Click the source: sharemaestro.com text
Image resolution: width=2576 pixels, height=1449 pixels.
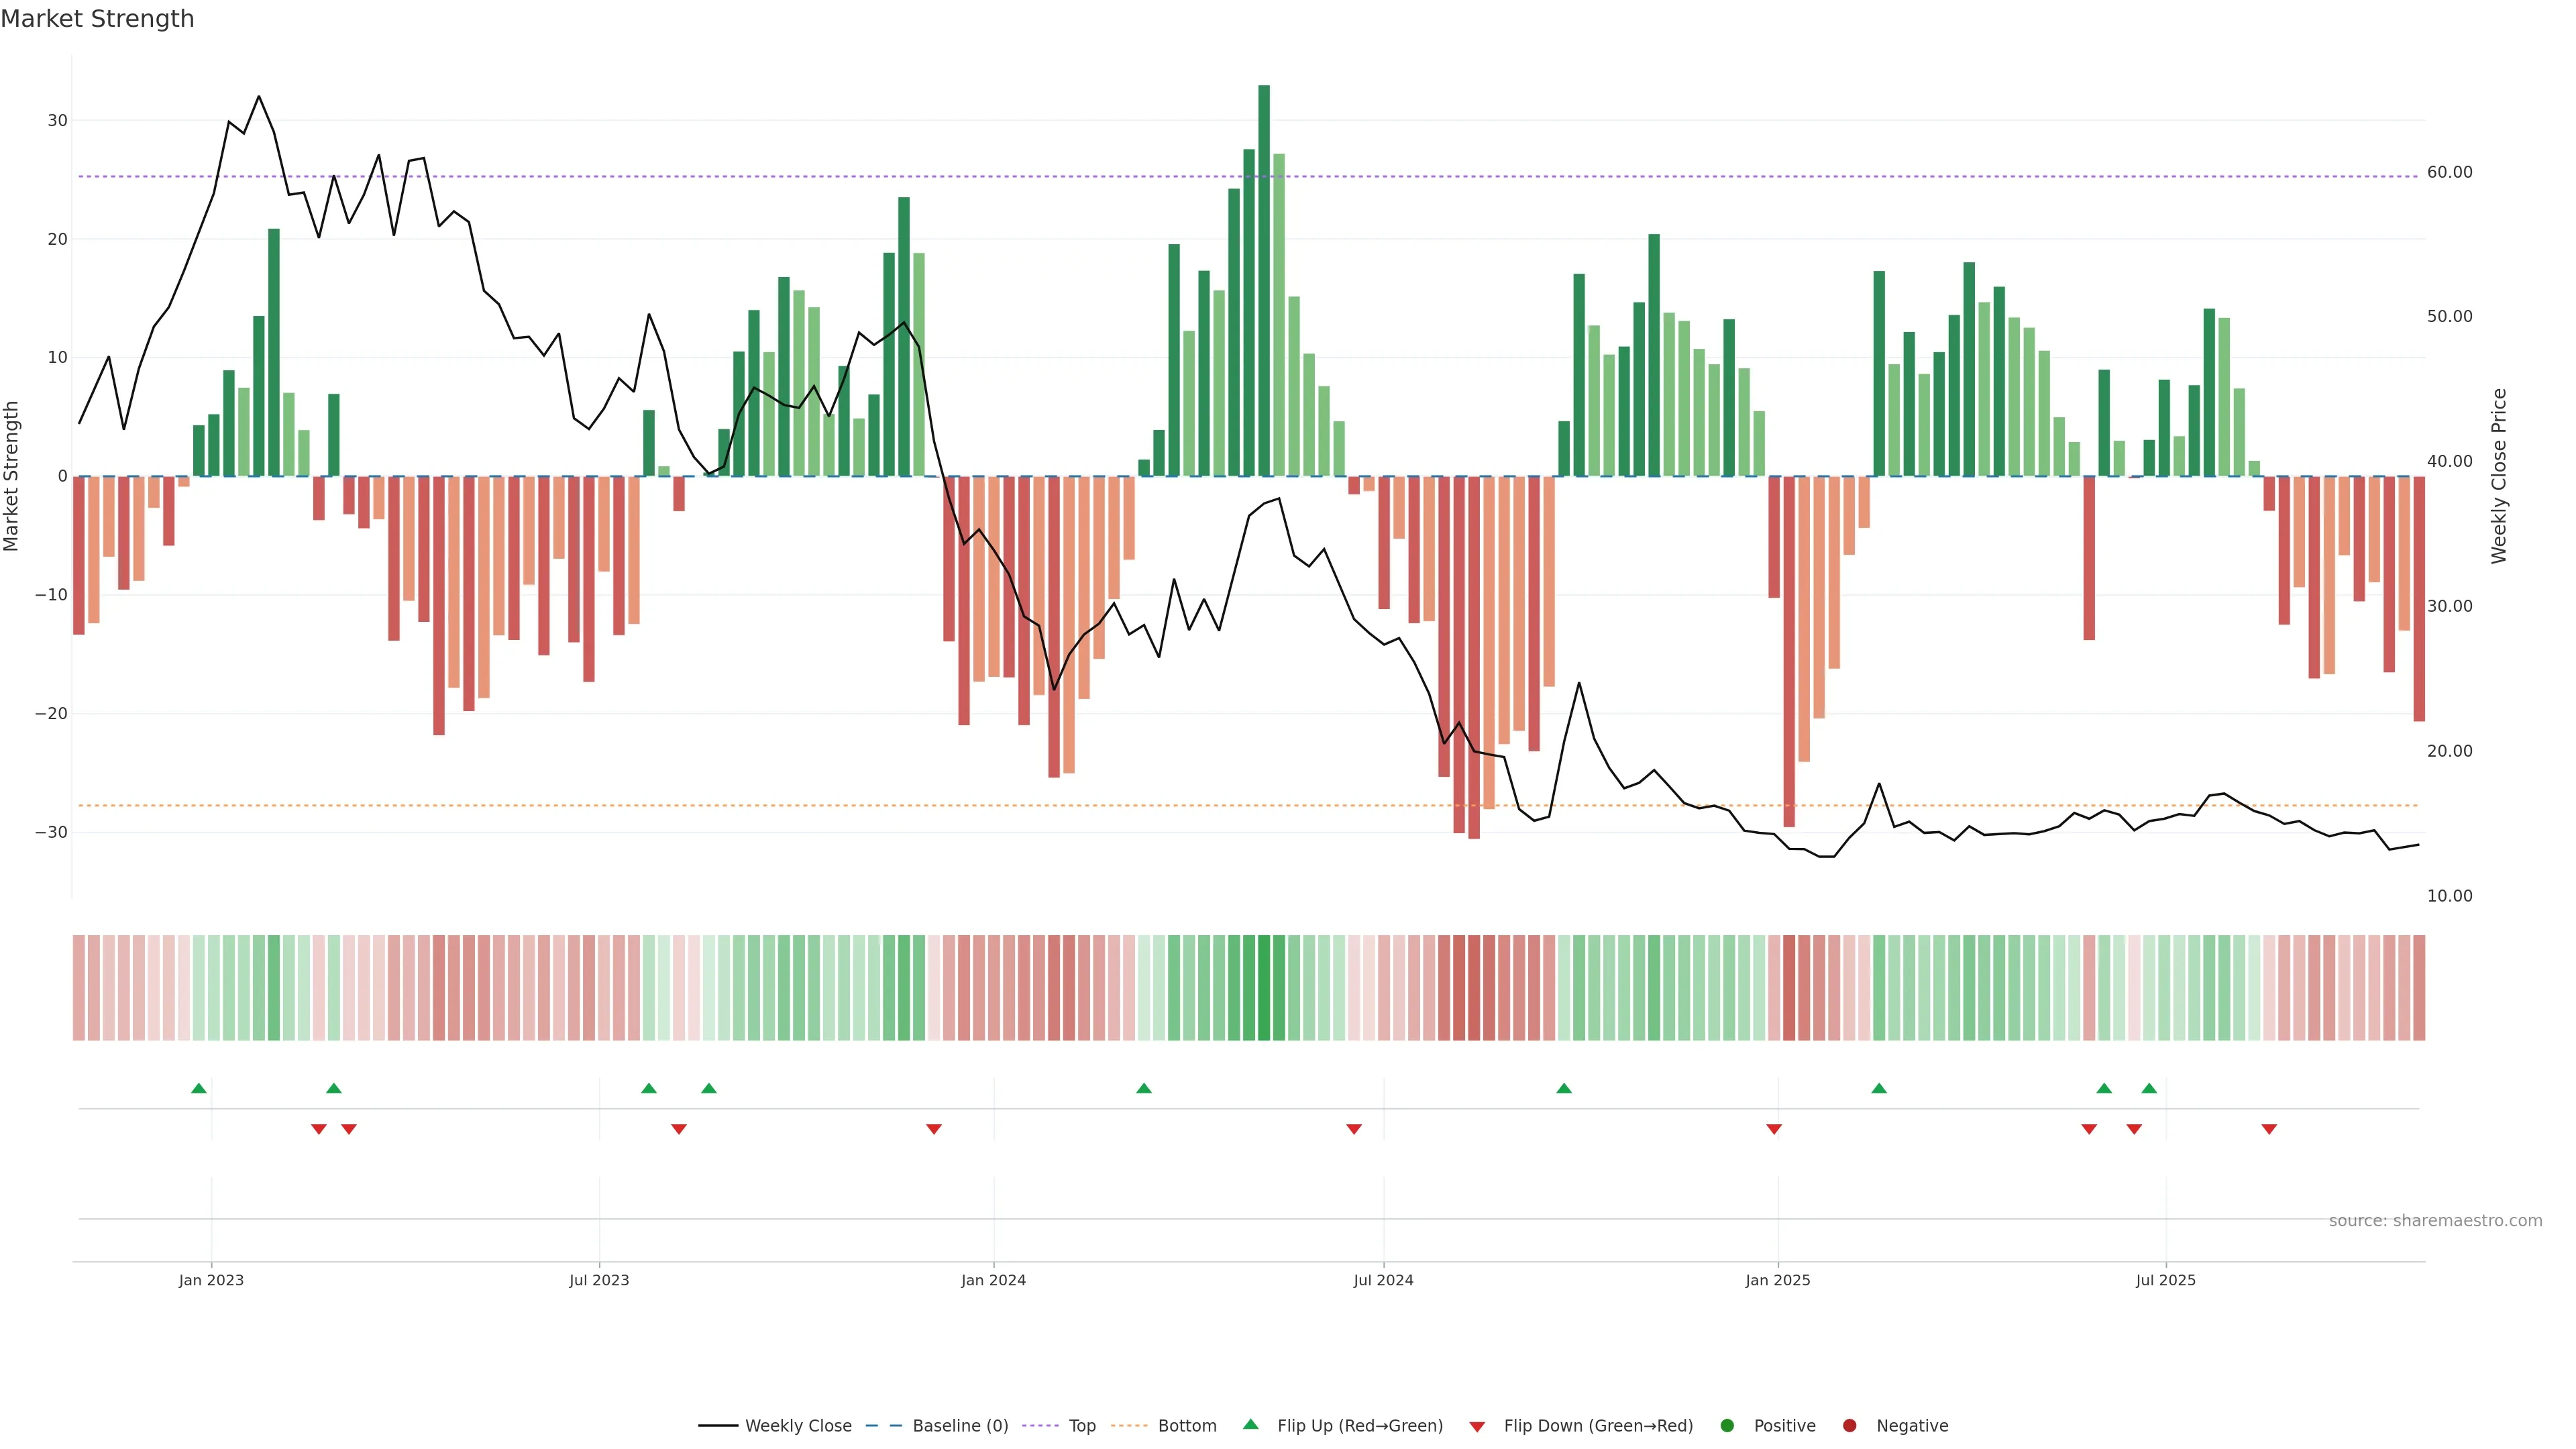(x=2435, y=1221)
